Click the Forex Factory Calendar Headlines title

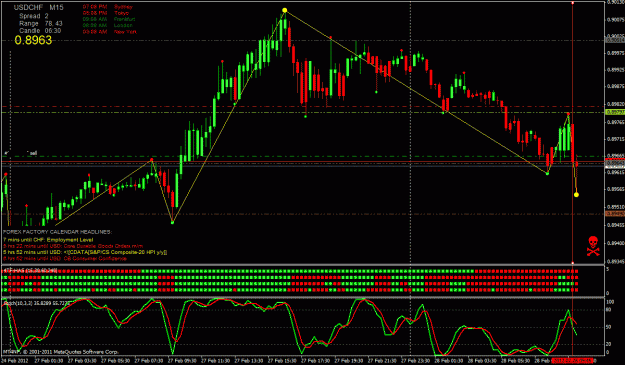click(57, 232)
